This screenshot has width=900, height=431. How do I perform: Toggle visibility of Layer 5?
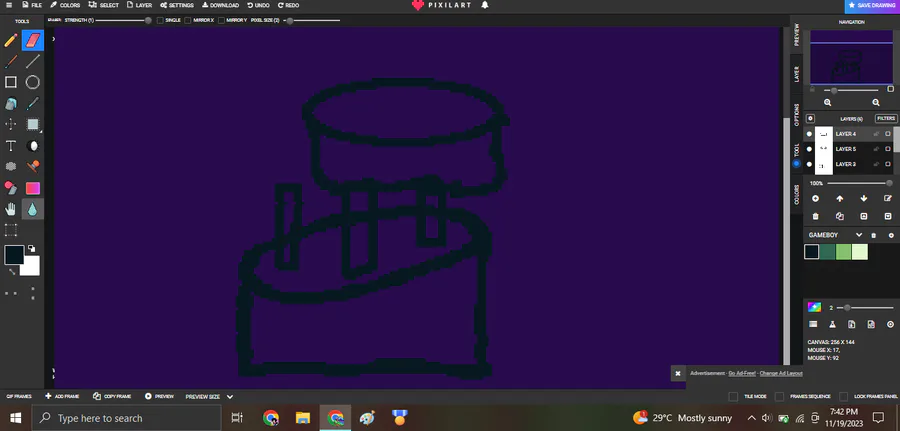click(809, 149)
